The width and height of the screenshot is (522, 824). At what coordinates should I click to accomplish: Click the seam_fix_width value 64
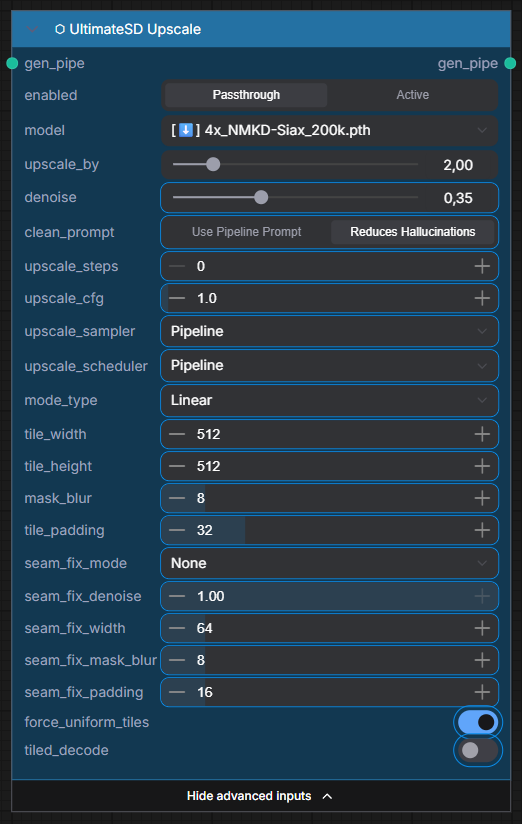pos(204,629)
